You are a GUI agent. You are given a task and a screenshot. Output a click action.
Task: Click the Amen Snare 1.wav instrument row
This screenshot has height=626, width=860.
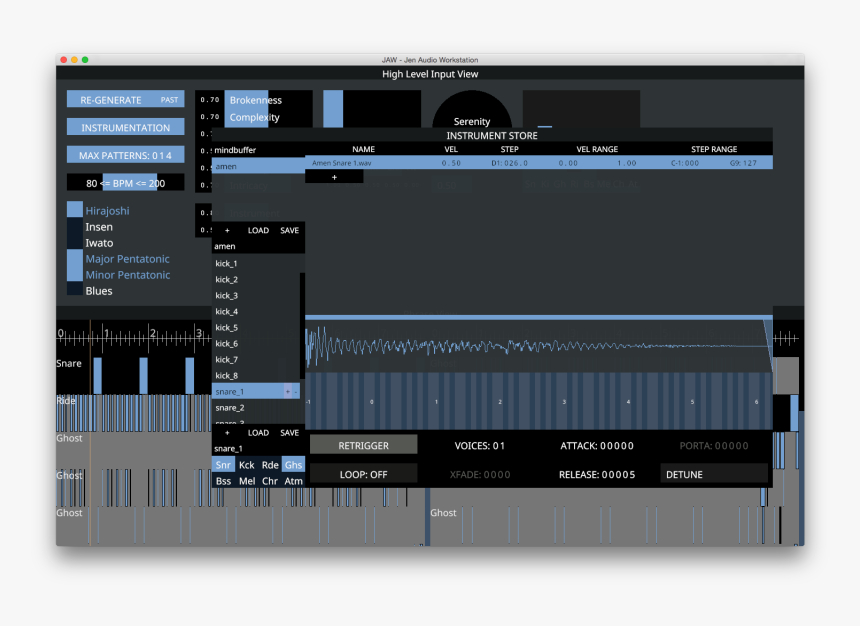tap(539, 162)
